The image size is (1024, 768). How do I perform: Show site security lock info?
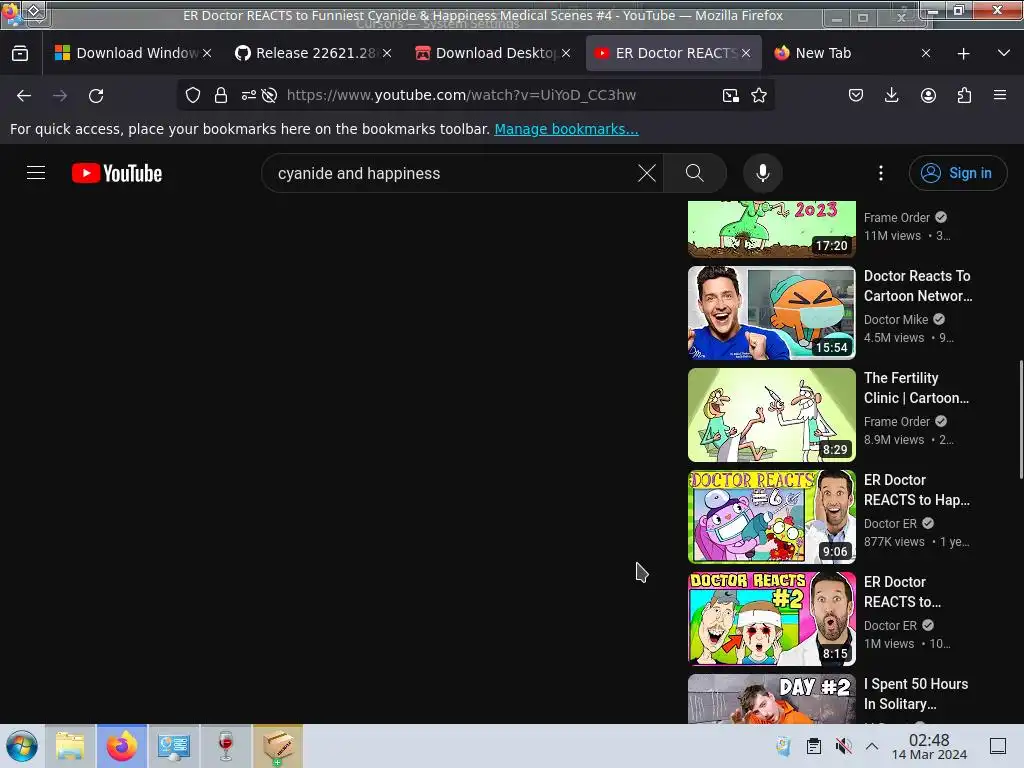point(221,95)
